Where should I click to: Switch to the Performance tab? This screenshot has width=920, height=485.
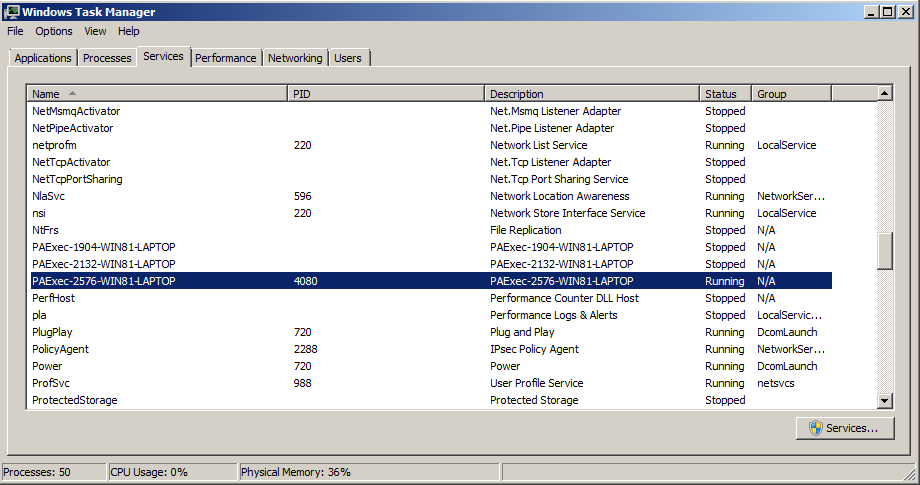coord(226,58)
